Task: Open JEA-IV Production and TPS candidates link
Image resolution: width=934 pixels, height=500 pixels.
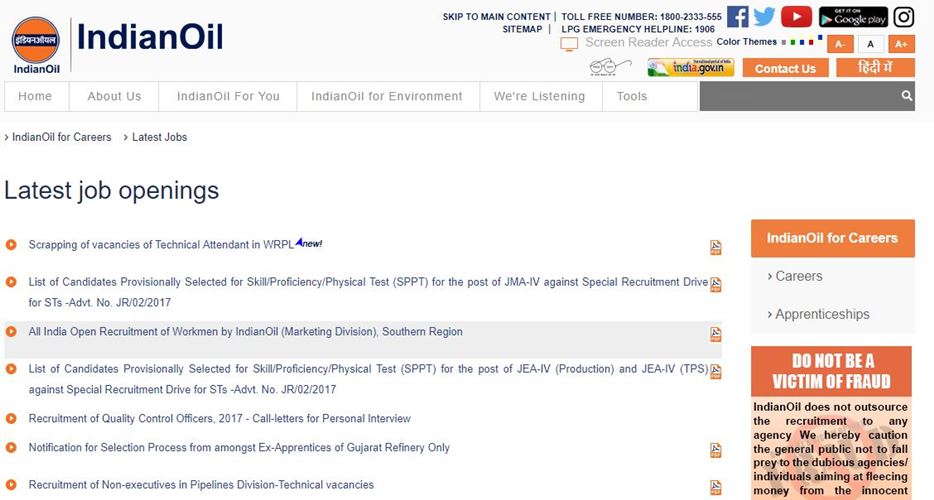Action: 368,379
